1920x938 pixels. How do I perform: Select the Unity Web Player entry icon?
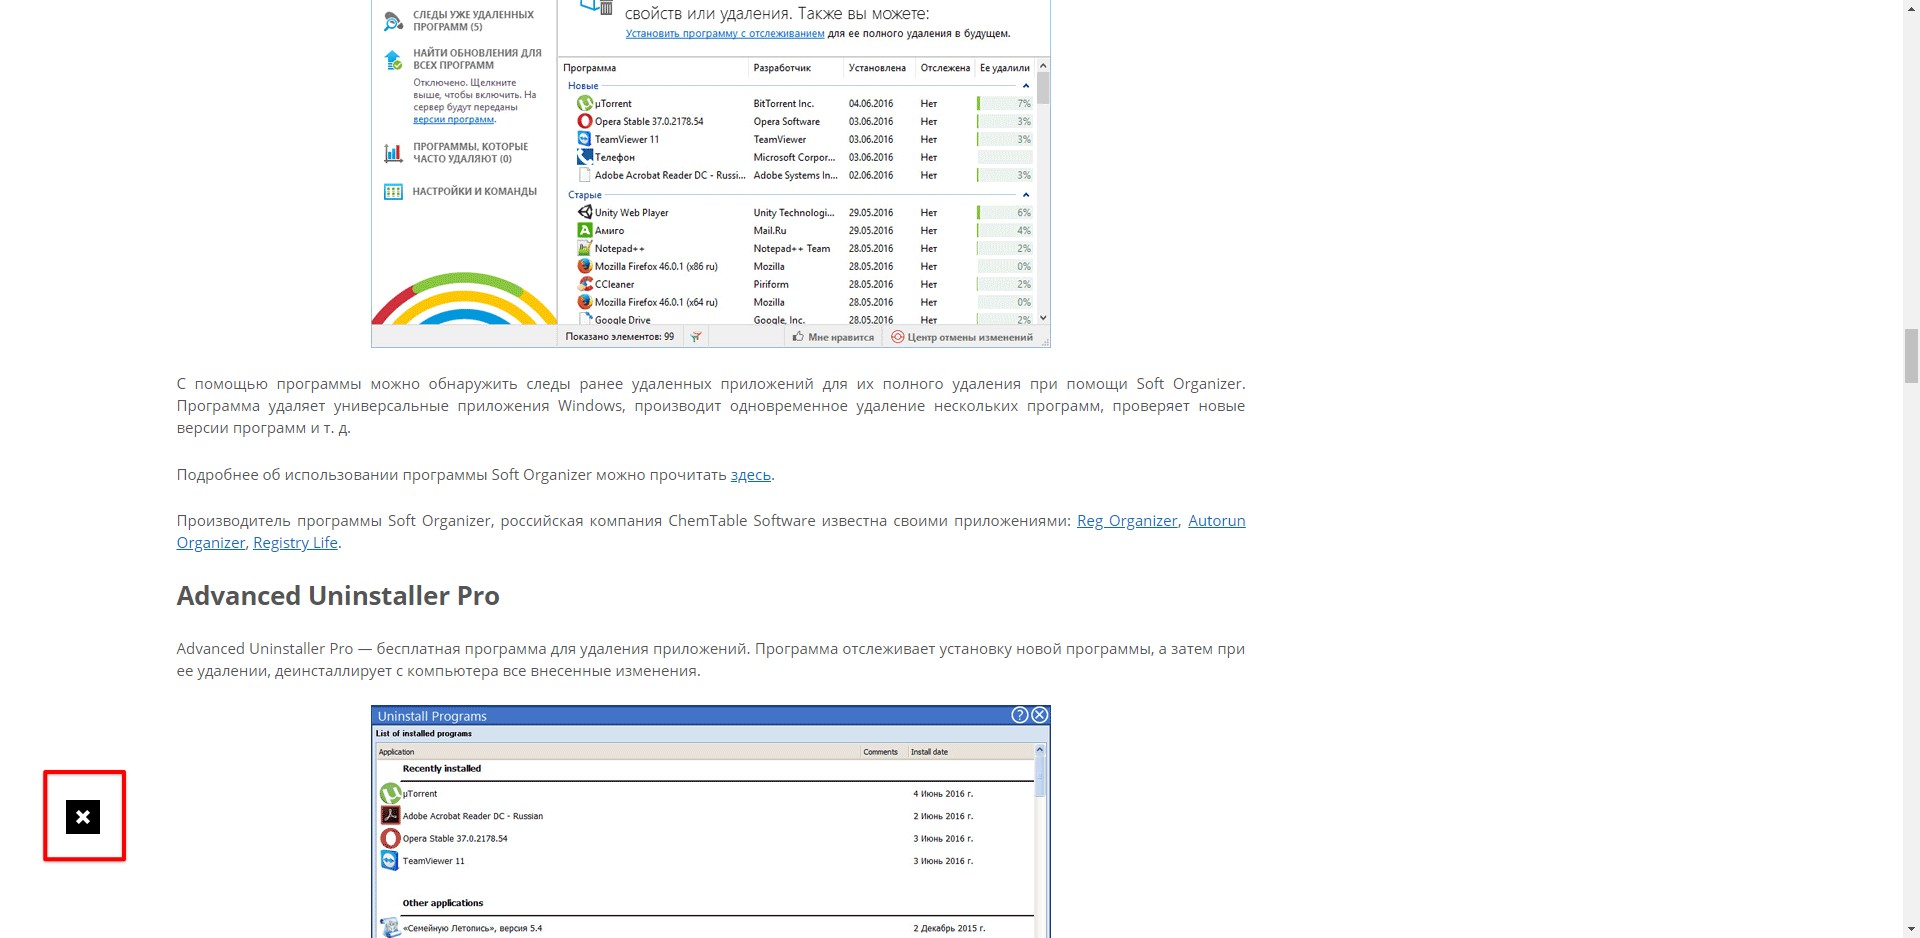coord(585,212)
